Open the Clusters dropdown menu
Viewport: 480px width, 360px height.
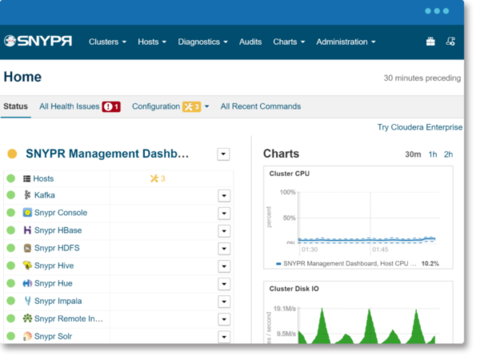107,42
